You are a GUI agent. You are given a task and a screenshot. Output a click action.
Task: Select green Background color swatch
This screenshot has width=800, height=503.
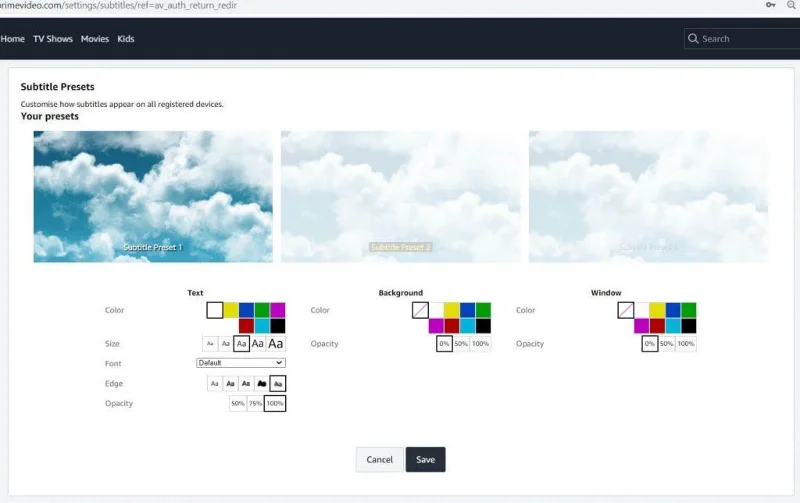coord(484,310)
